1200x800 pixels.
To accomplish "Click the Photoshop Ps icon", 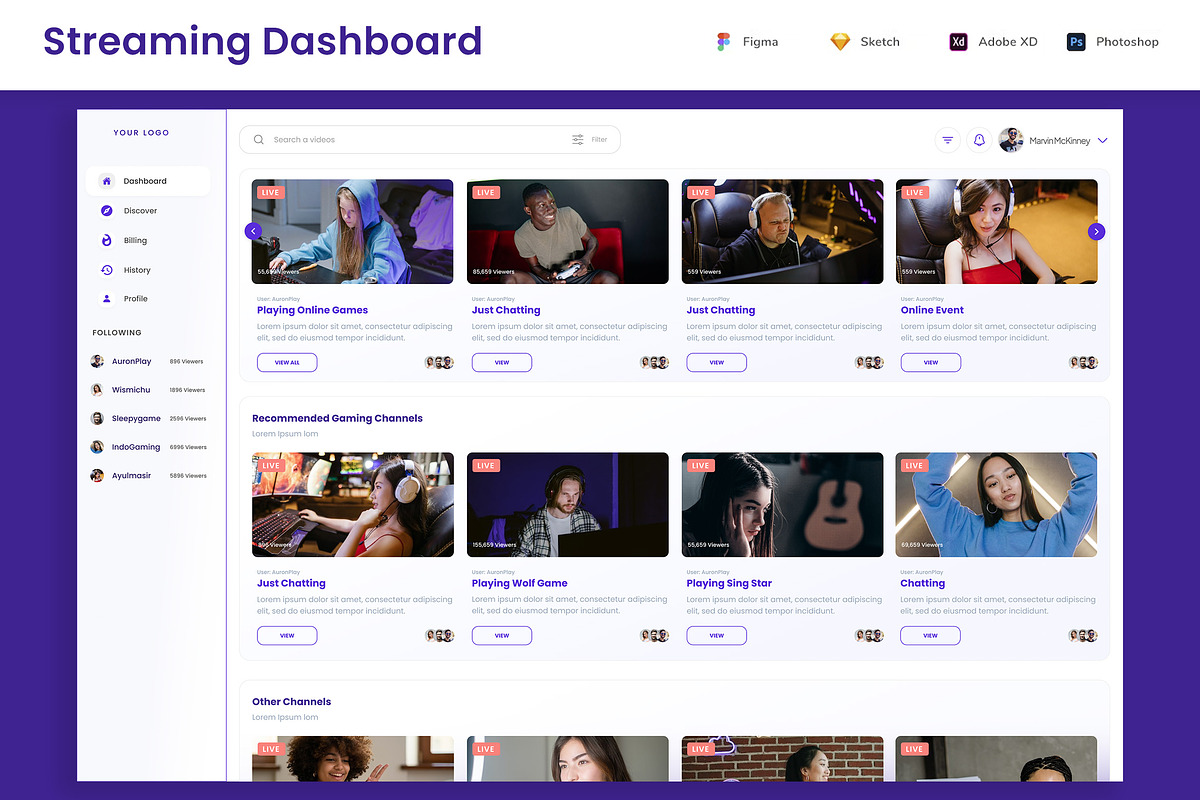I will click(x=1076, y=42).
